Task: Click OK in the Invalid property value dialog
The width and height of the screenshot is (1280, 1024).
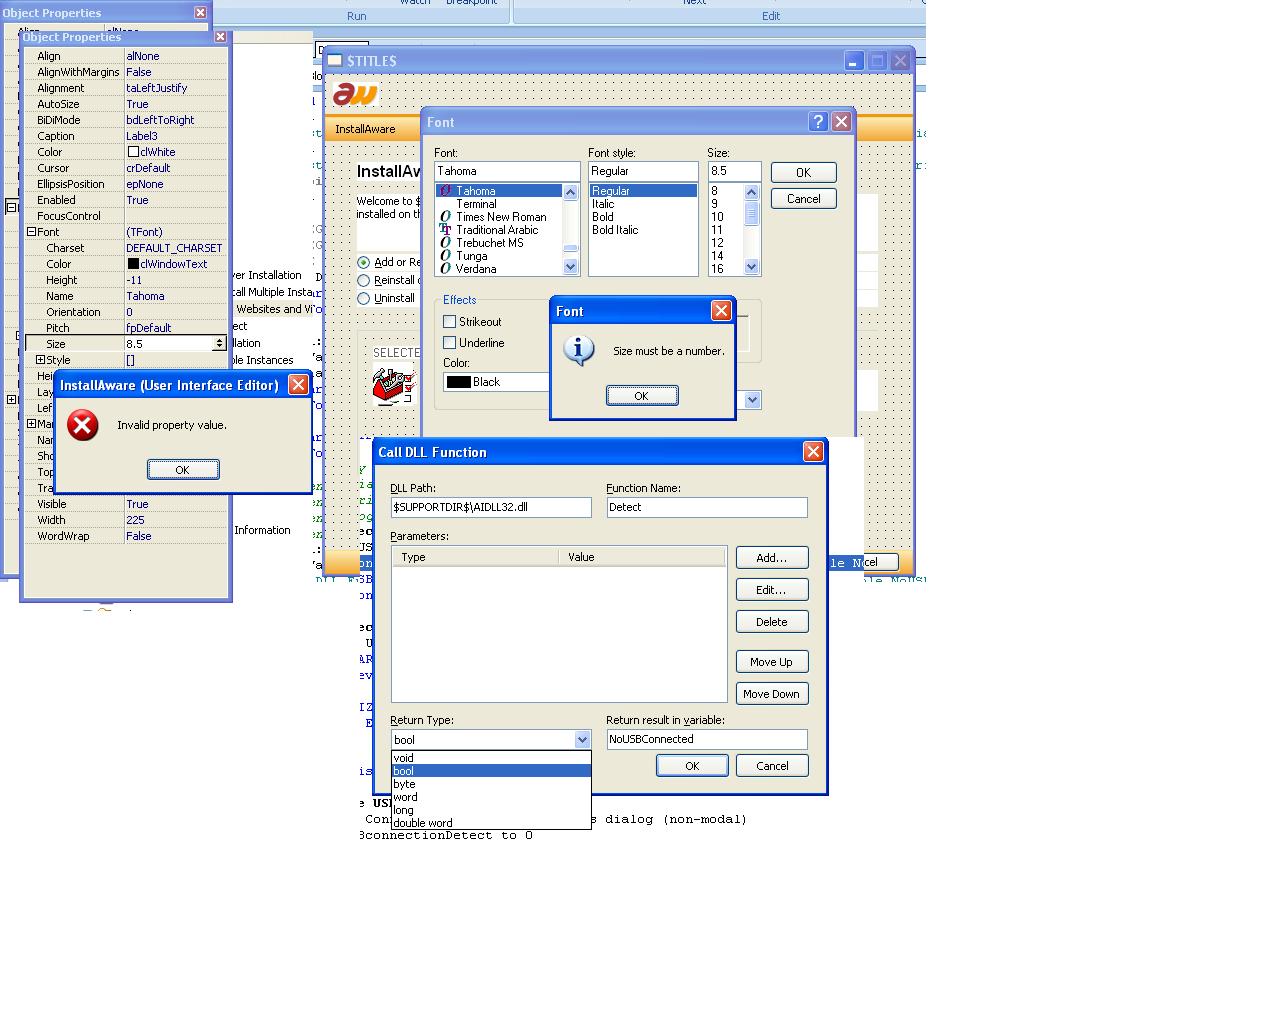Action: (x=183, y=470)
